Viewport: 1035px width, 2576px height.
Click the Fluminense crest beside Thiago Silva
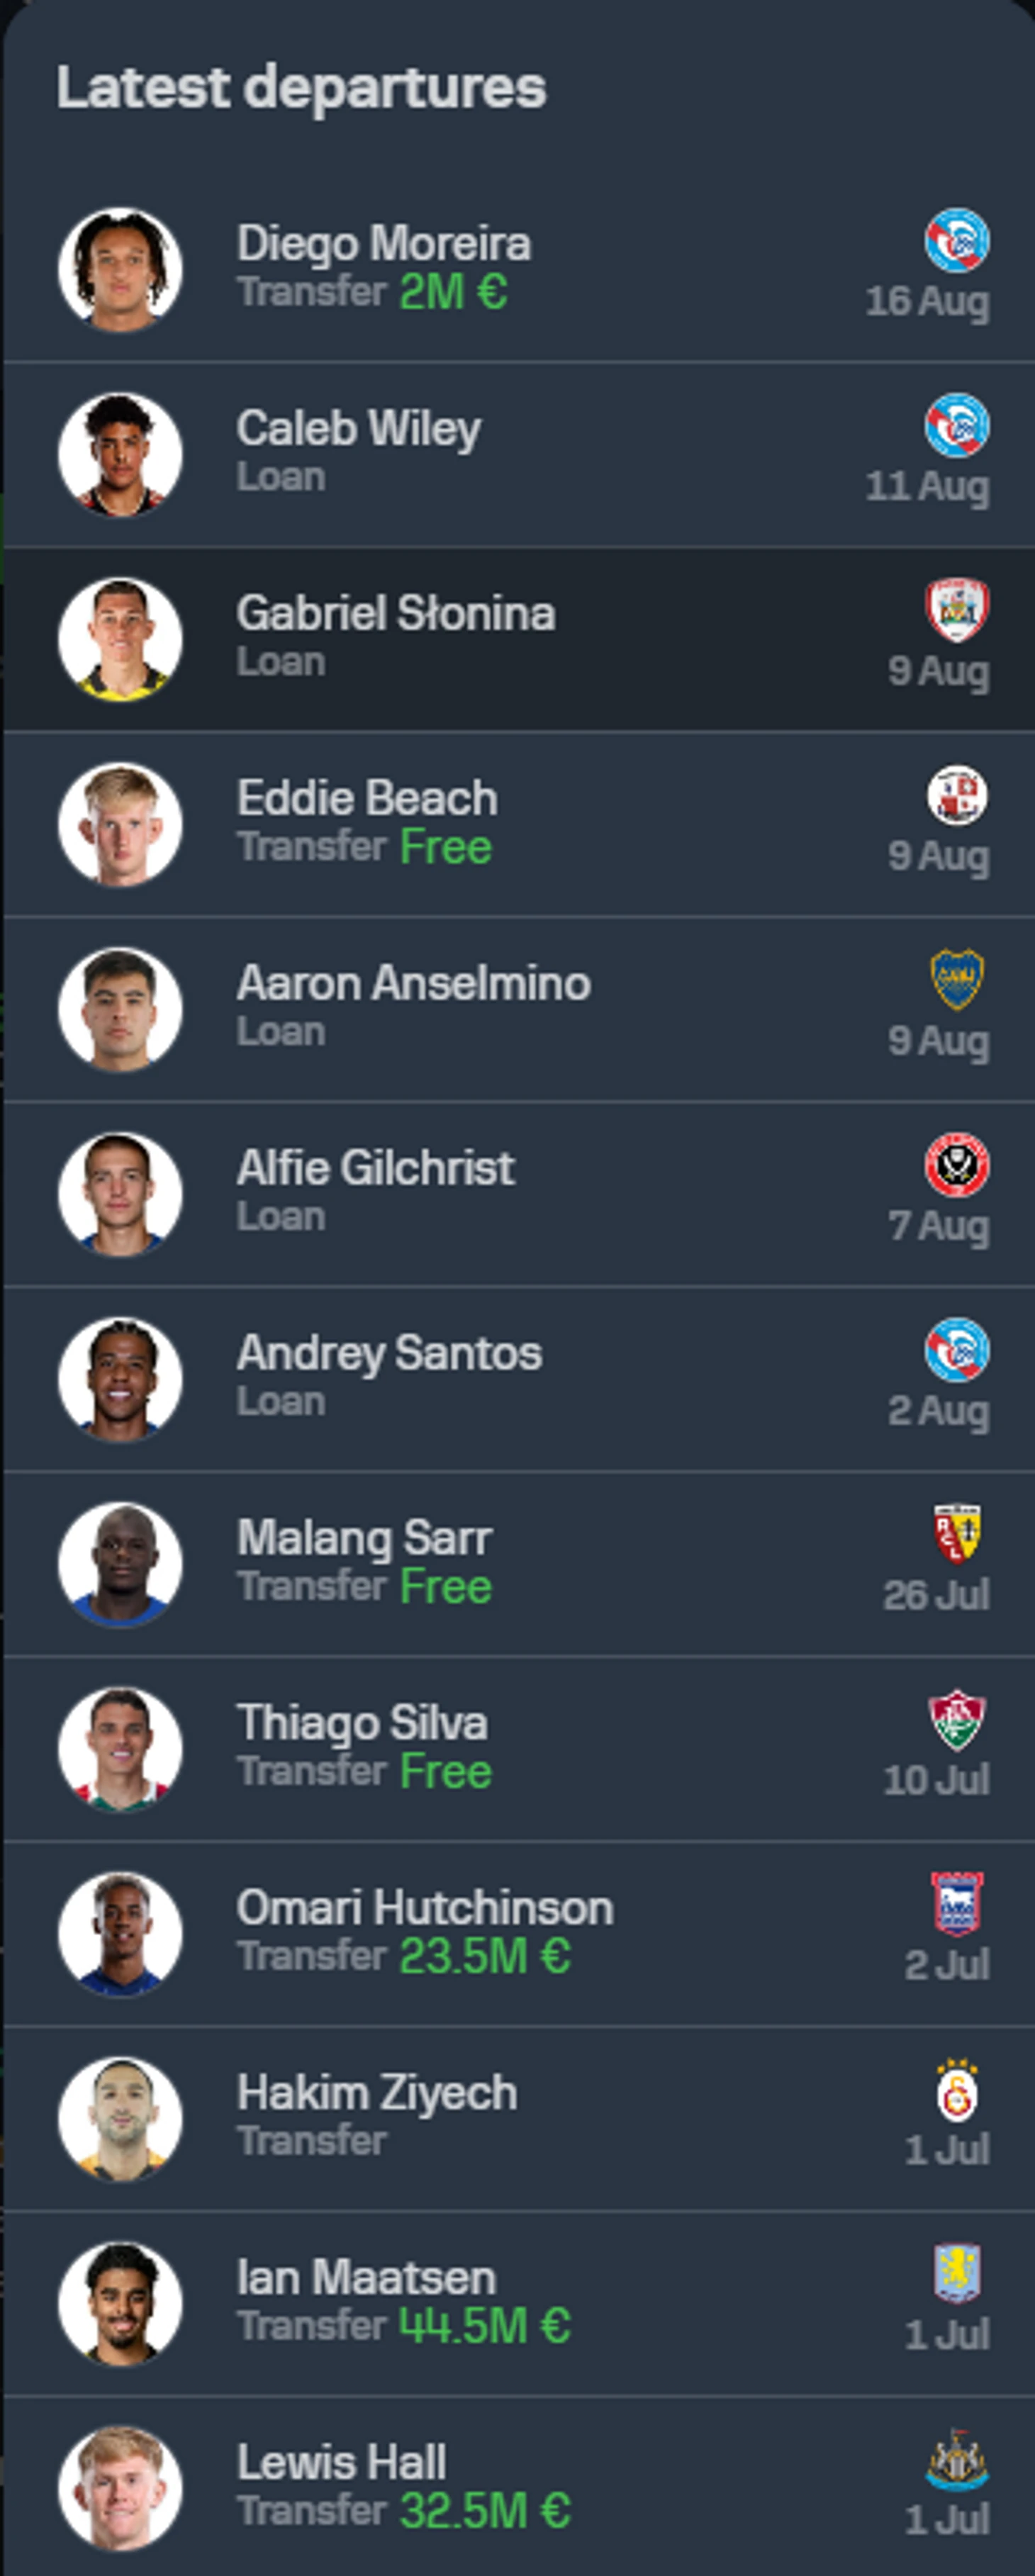click(956, 1720)
